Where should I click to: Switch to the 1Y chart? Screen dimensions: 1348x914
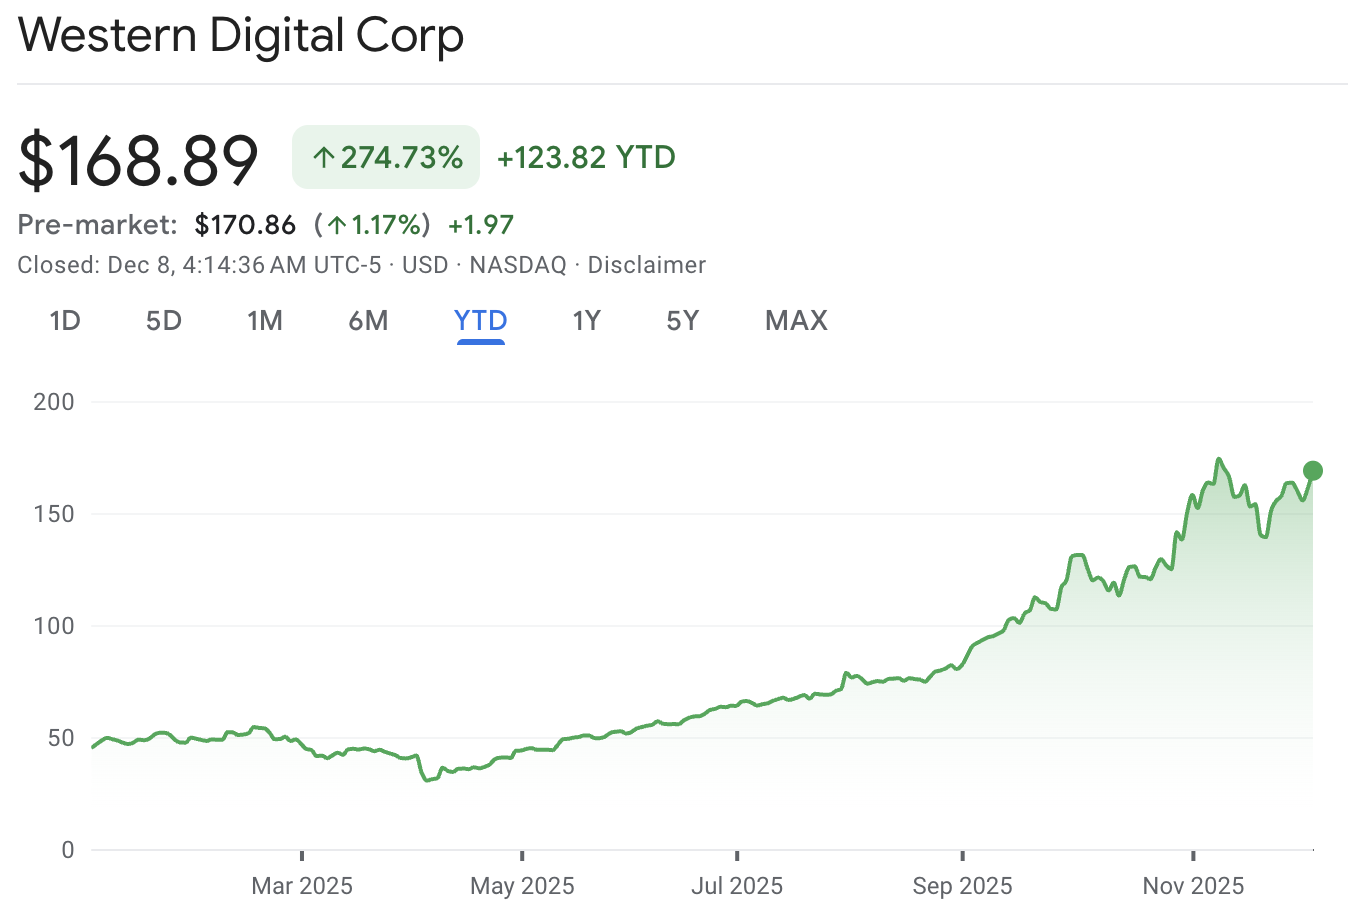[x=587, y=320]
